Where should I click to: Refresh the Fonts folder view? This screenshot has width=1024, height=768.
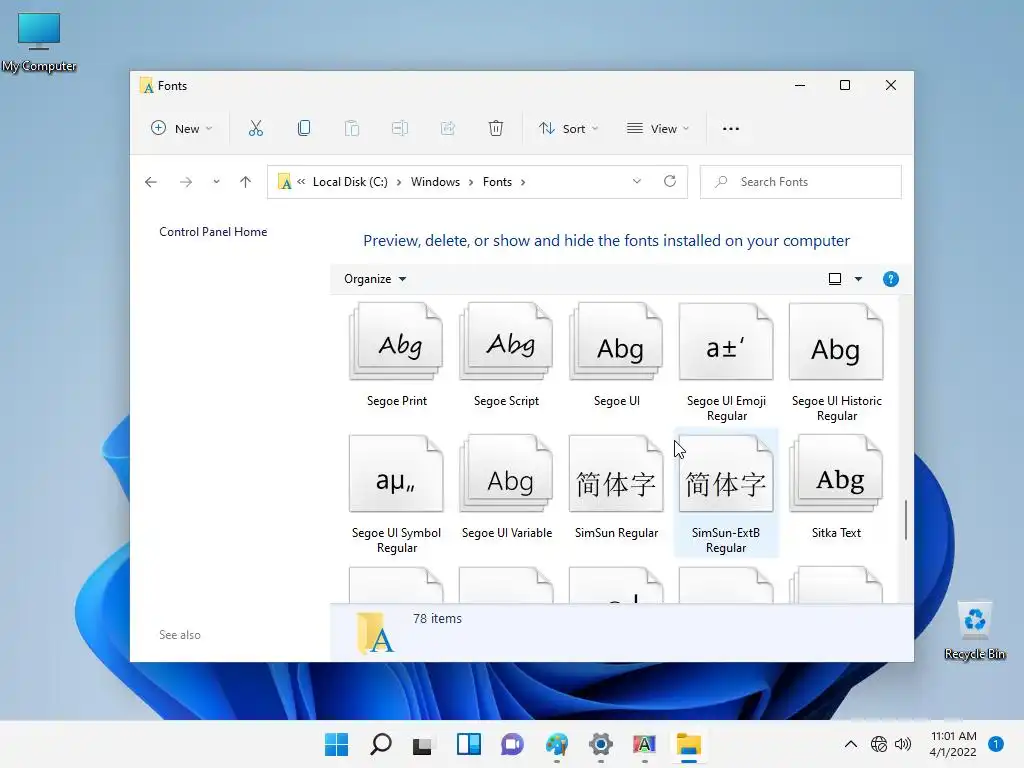click(x=670, y=181)
